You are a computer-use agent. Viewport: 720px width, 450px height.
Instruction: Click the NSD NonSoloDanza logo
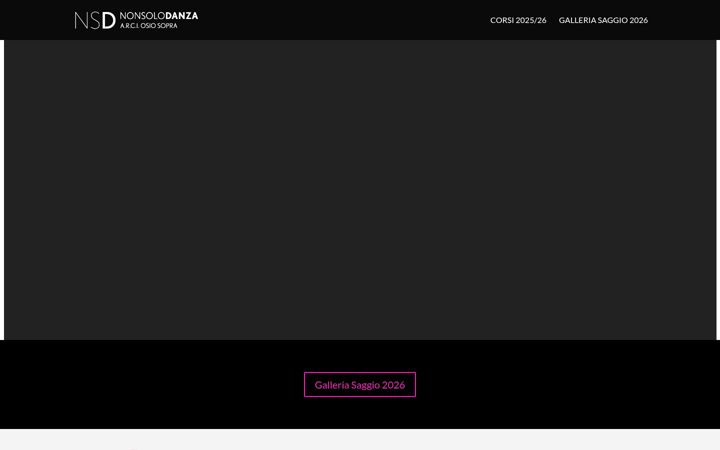136,20
